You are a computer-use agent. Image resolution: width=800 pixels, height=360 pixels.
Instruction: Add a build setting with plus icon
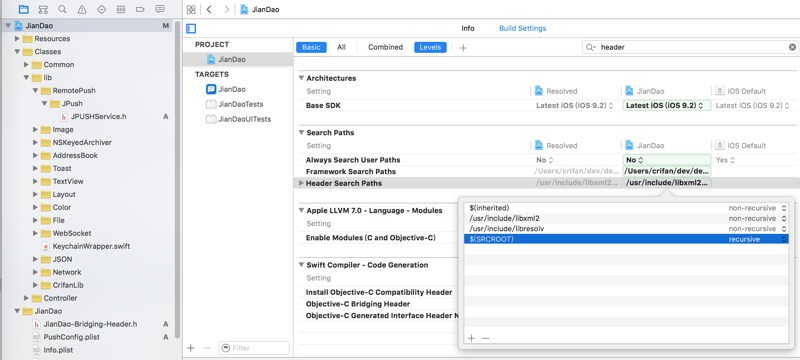coord(463,47)
